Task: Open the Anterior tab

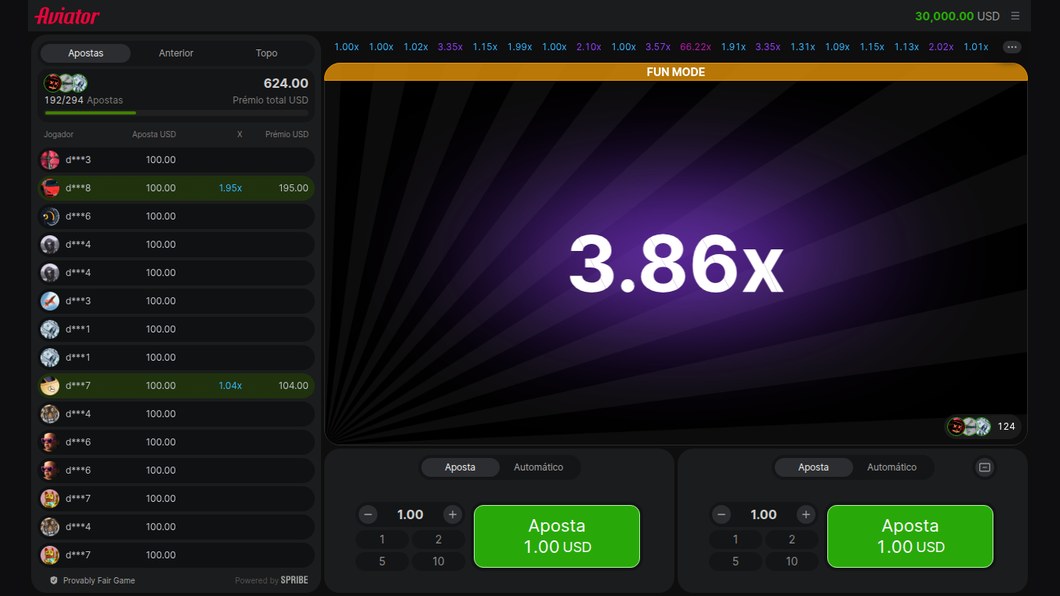Action: [176, 53]
